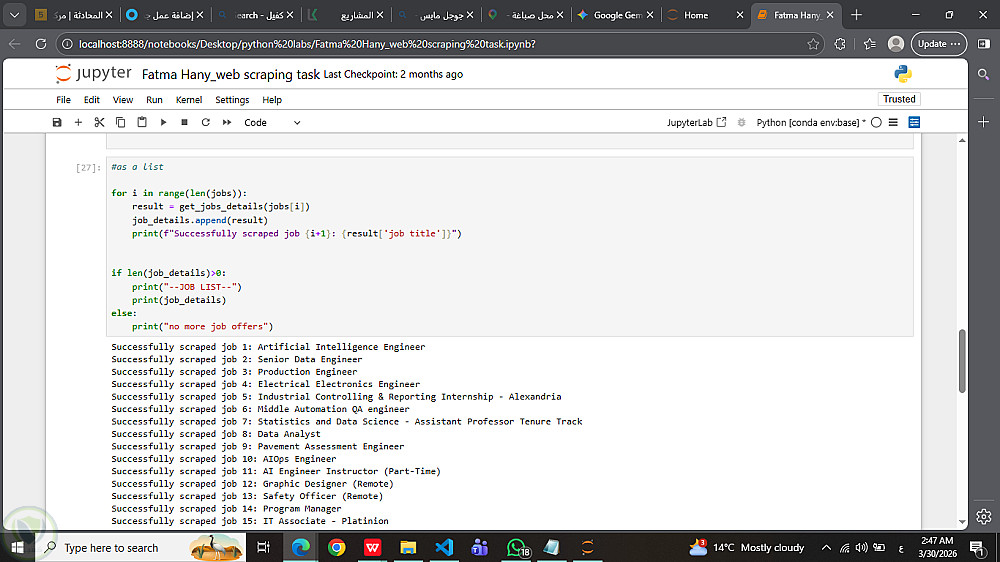
Task: Add item to Edge sidebar plus
Action: tap(983, 122)
